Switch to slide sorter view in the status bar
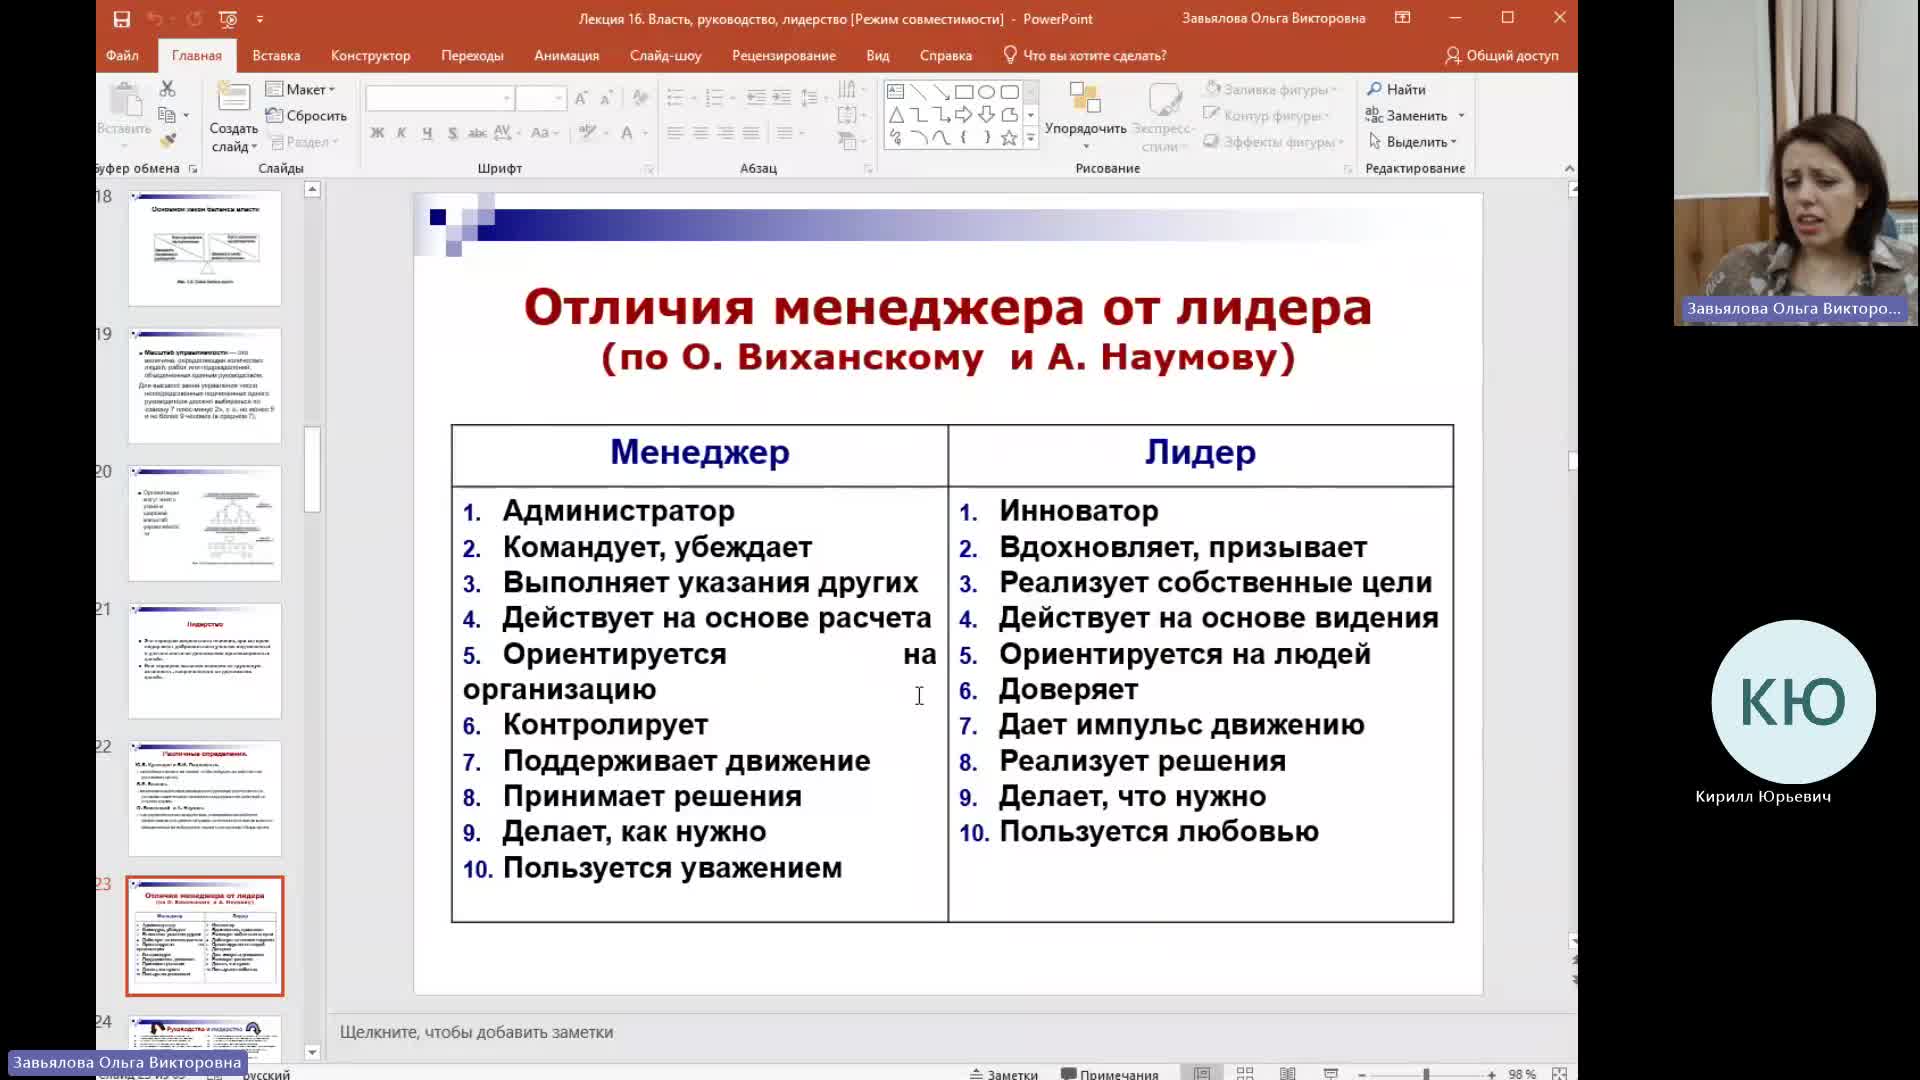The height and width of the screenshot is (1080, 1920). coord(1245,1073)
